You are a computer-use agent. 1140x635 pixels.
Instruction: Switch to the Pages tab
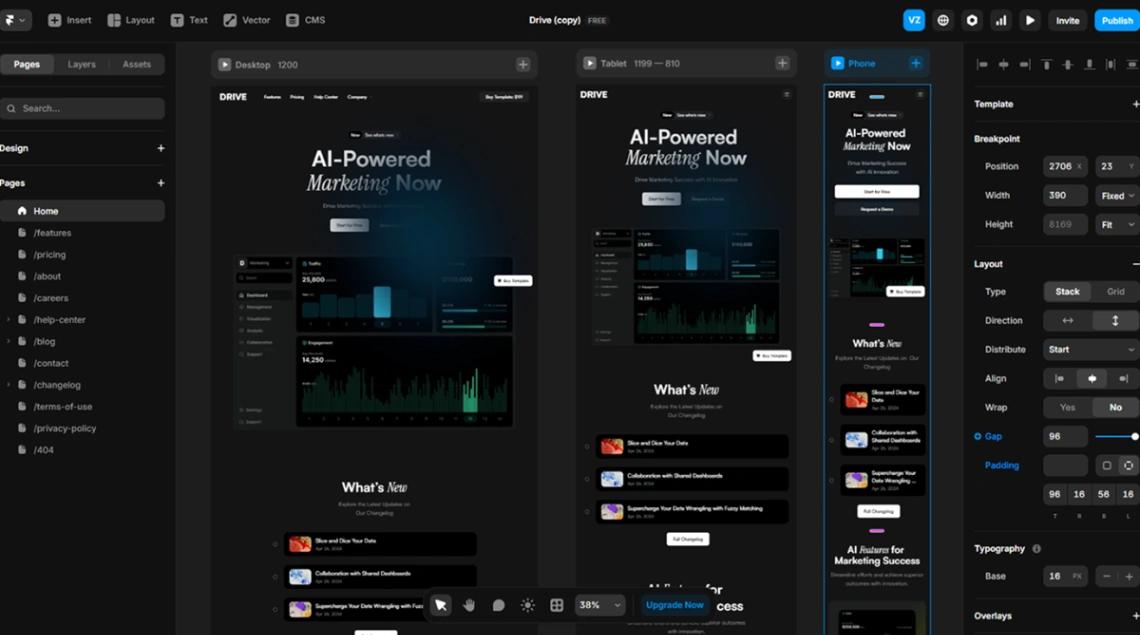(x=27, y=64)
